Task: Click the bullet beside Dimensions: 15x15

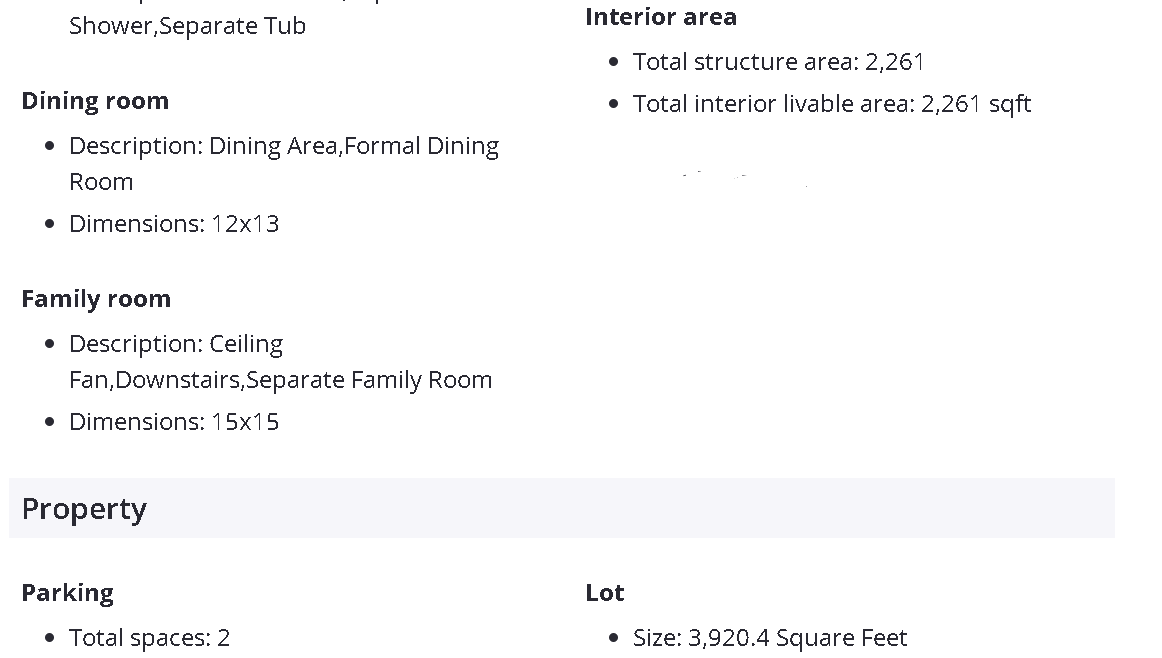Action: point(50,422)
